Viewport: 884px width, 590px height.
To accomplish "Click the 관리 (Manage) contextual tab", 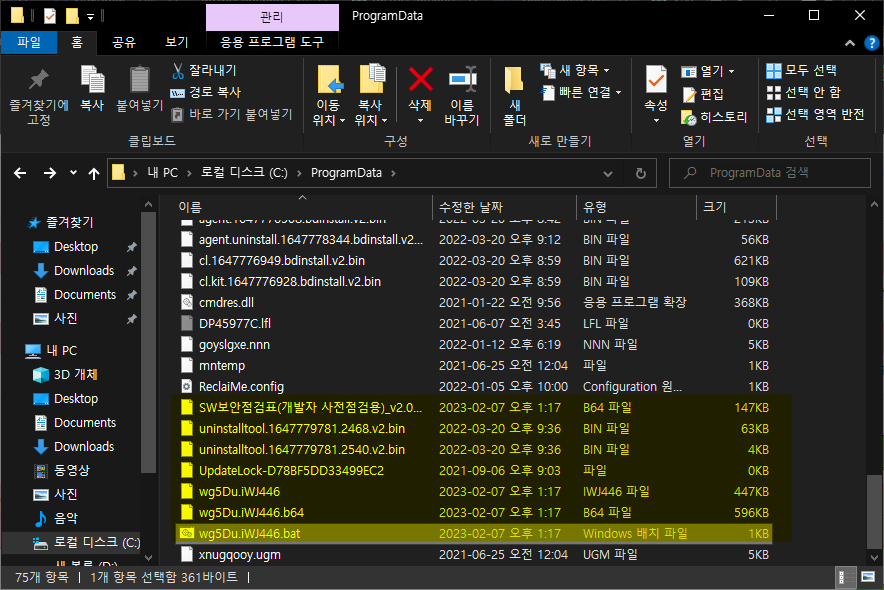I will click(x=272, y=17).
